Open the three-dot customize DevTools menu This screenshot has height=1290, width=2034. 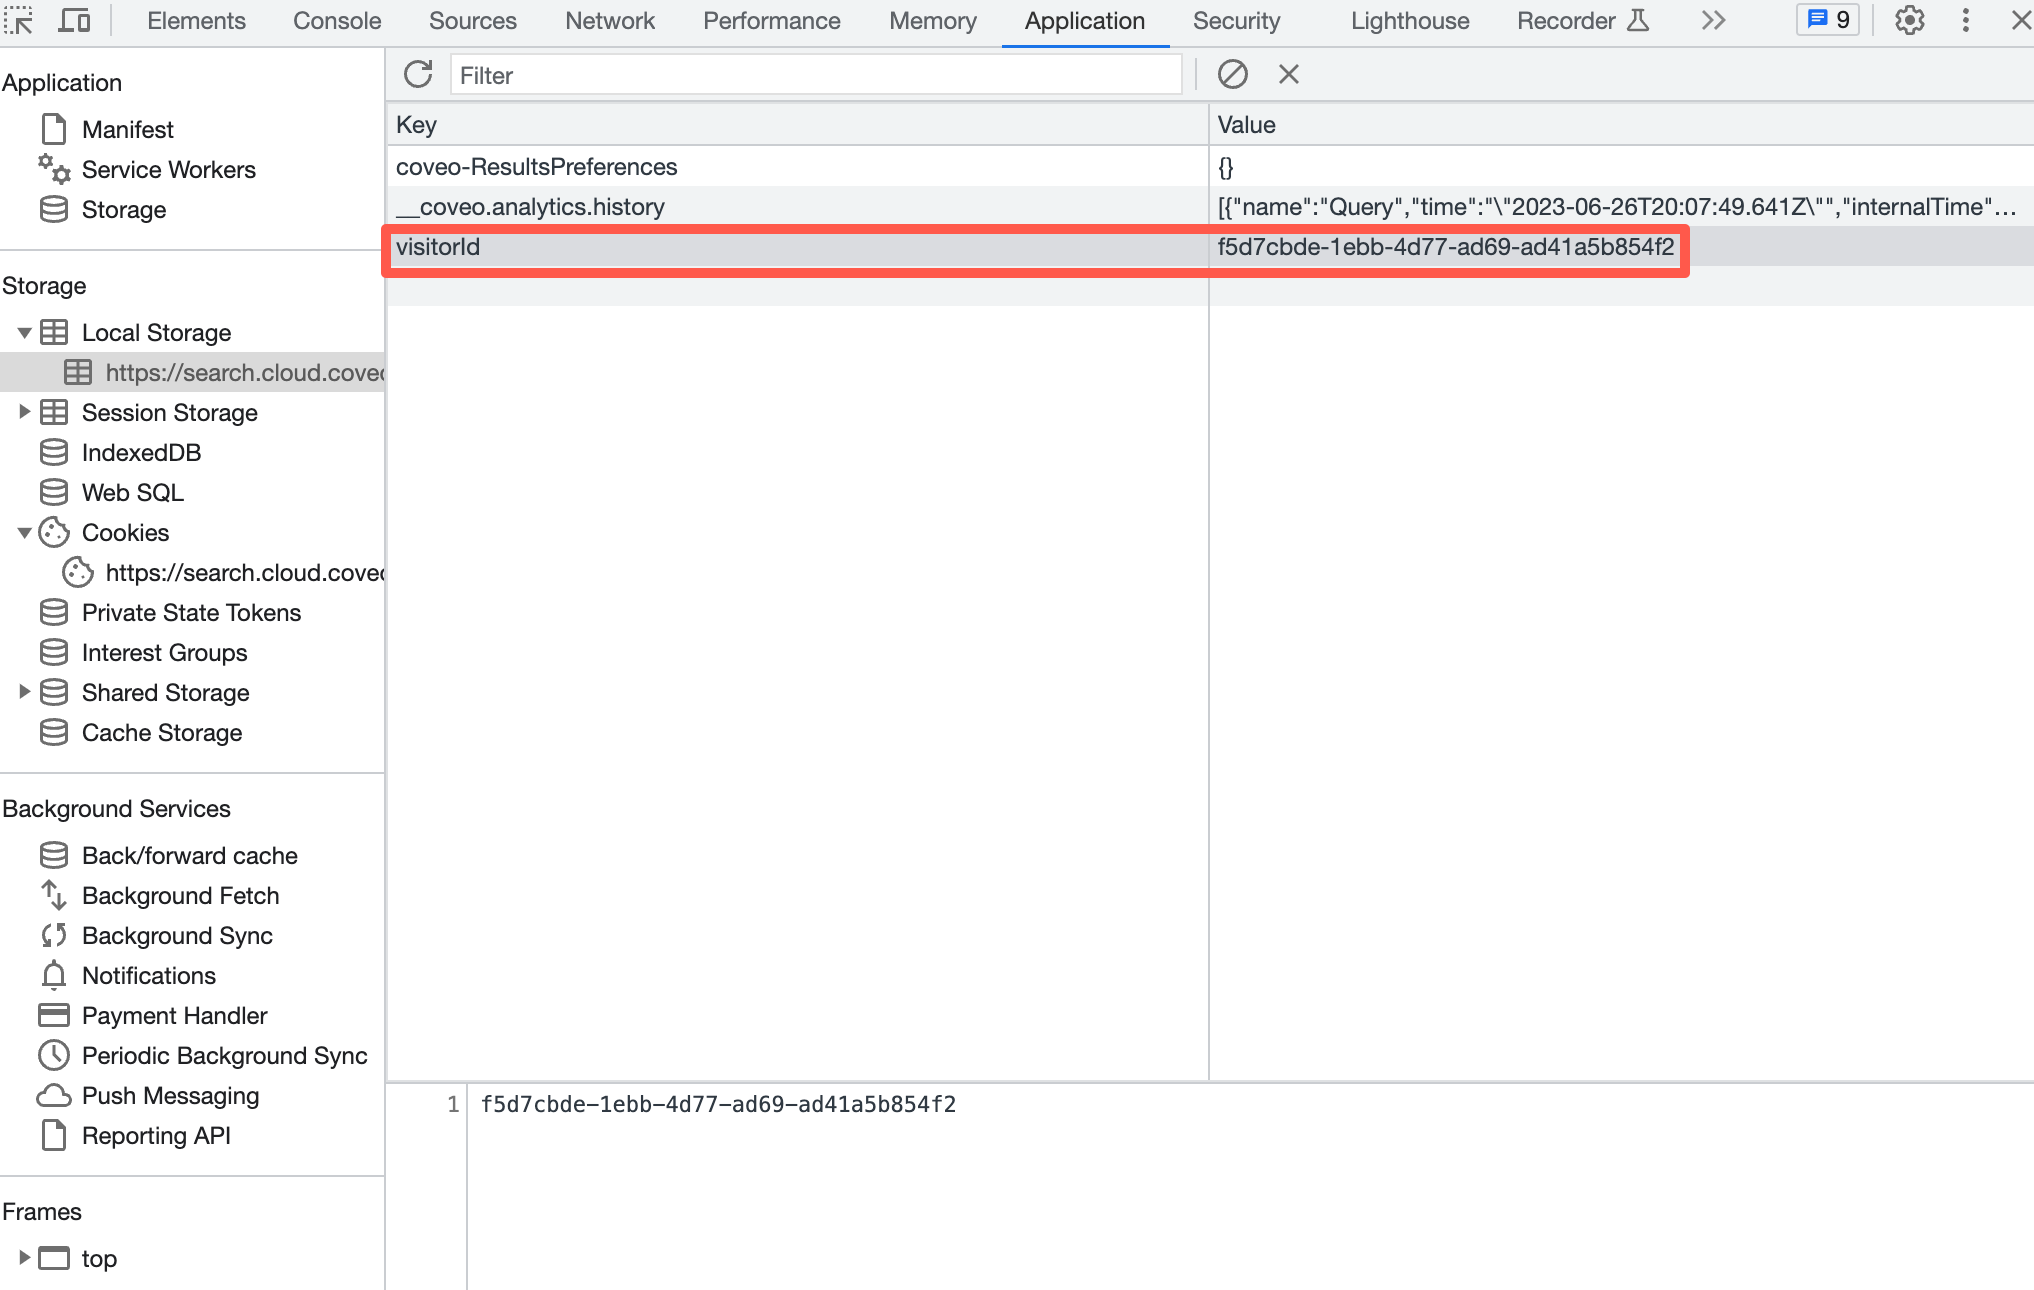tap(1964, 21)
